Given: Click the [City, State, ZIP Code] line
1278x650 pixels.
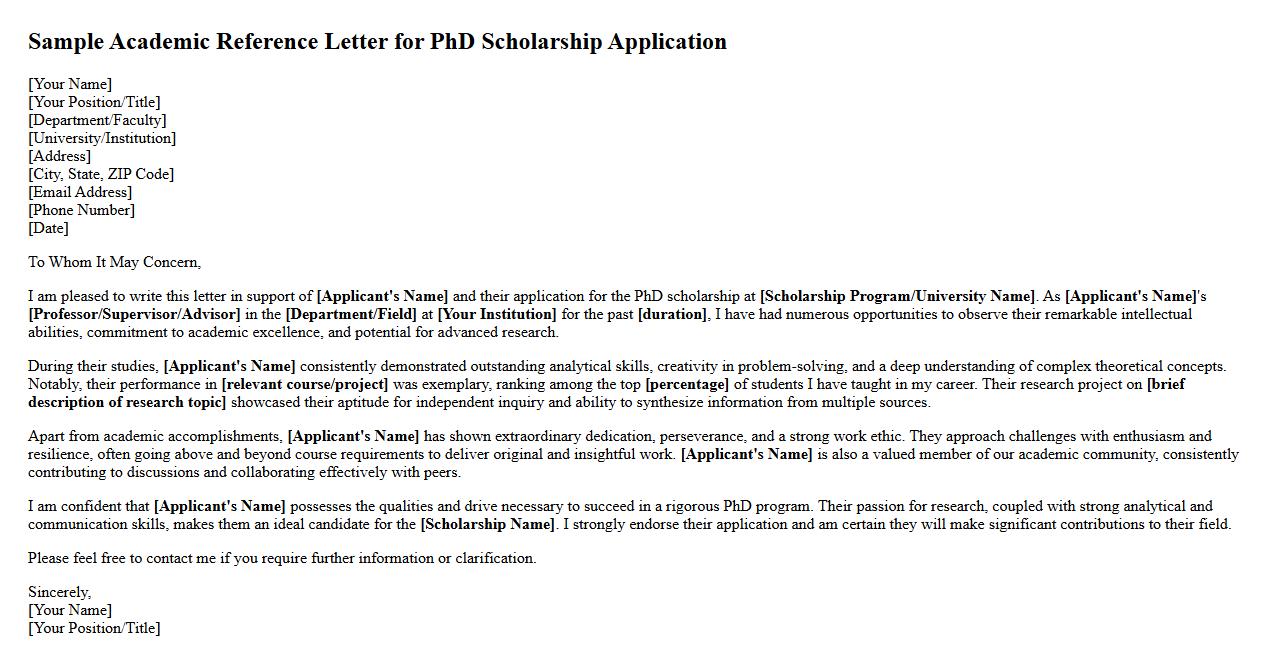Looking at the screenshot, I should point(101,174).
